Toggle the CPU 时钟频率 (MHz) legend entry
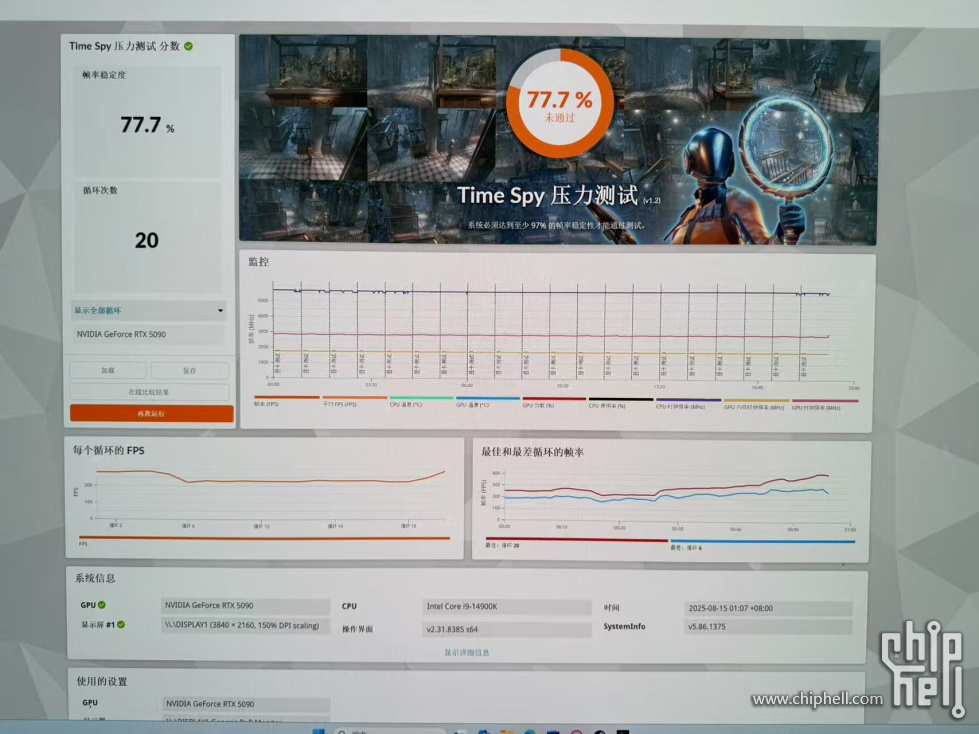This screenshot has width=979, height=734. (x=688, y=404)
